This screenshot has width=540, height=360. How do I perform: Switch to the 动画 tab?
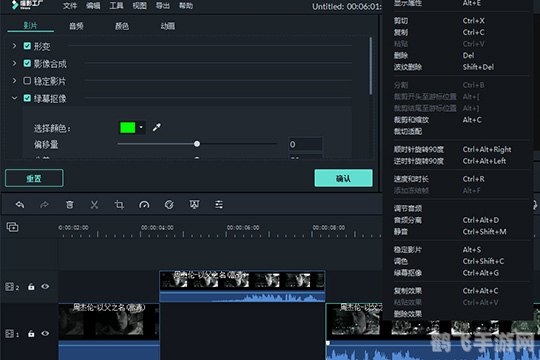[168, 26]
